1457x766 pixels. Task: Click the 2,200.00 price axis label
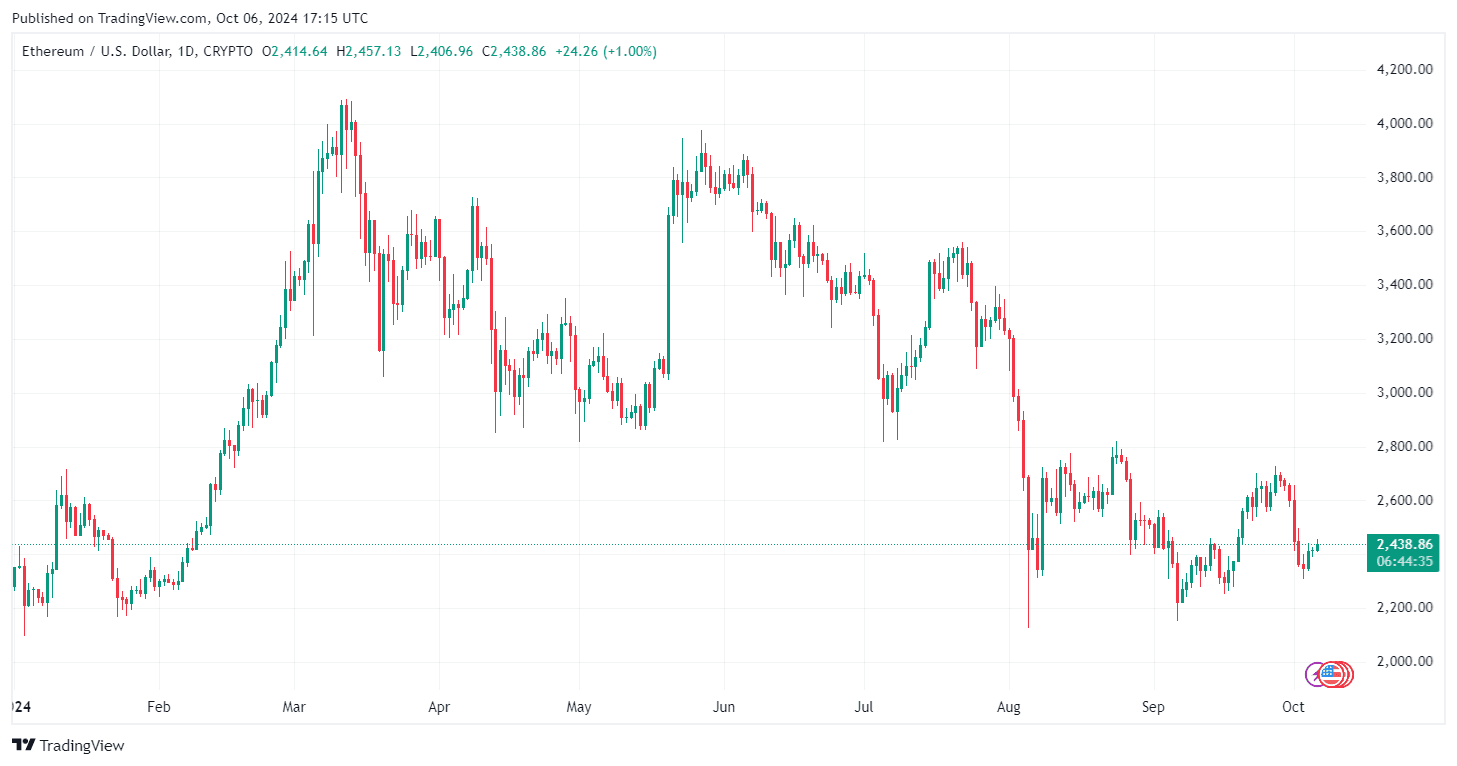coord(1404,608)
